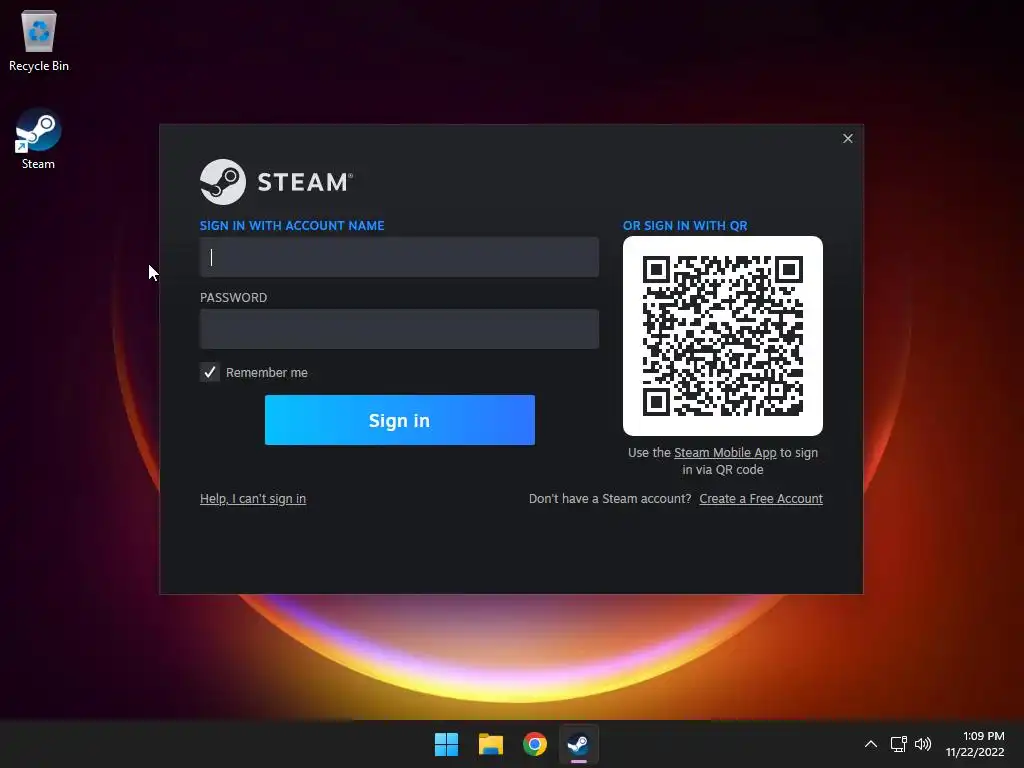Click "Don't have a Steam account?" text

[610, 499]
